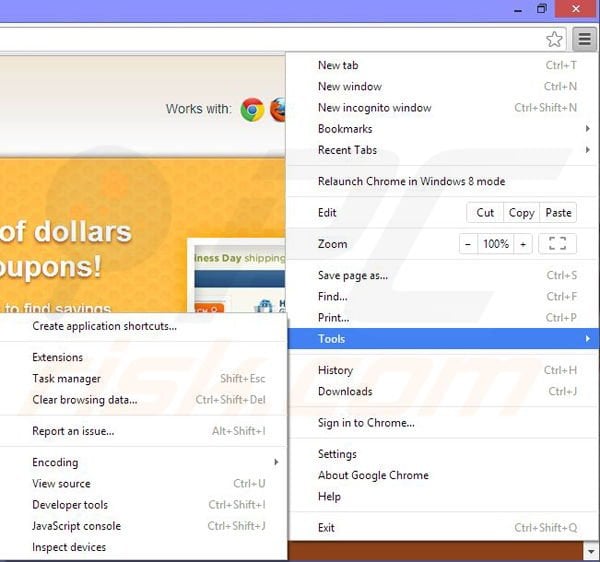Image resolution: width=600 pixels, height=562 pixels.
Task: Expand the Encoding submenu arrow
Action: coord(276,462)
